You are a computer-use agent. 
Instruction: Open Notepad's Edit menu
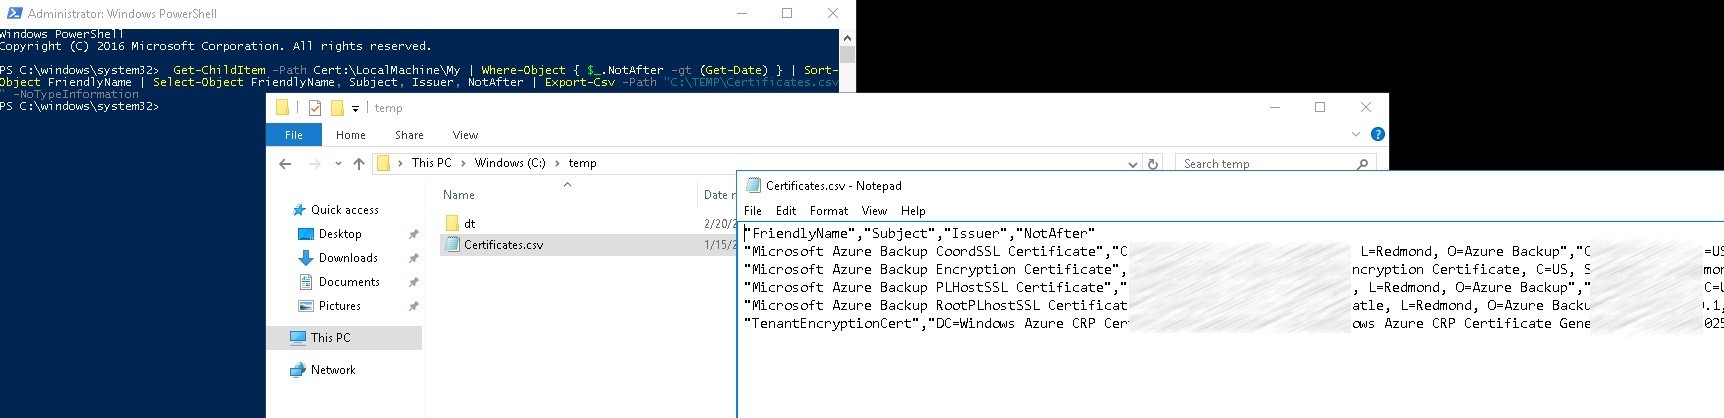(x=786, y=211)
